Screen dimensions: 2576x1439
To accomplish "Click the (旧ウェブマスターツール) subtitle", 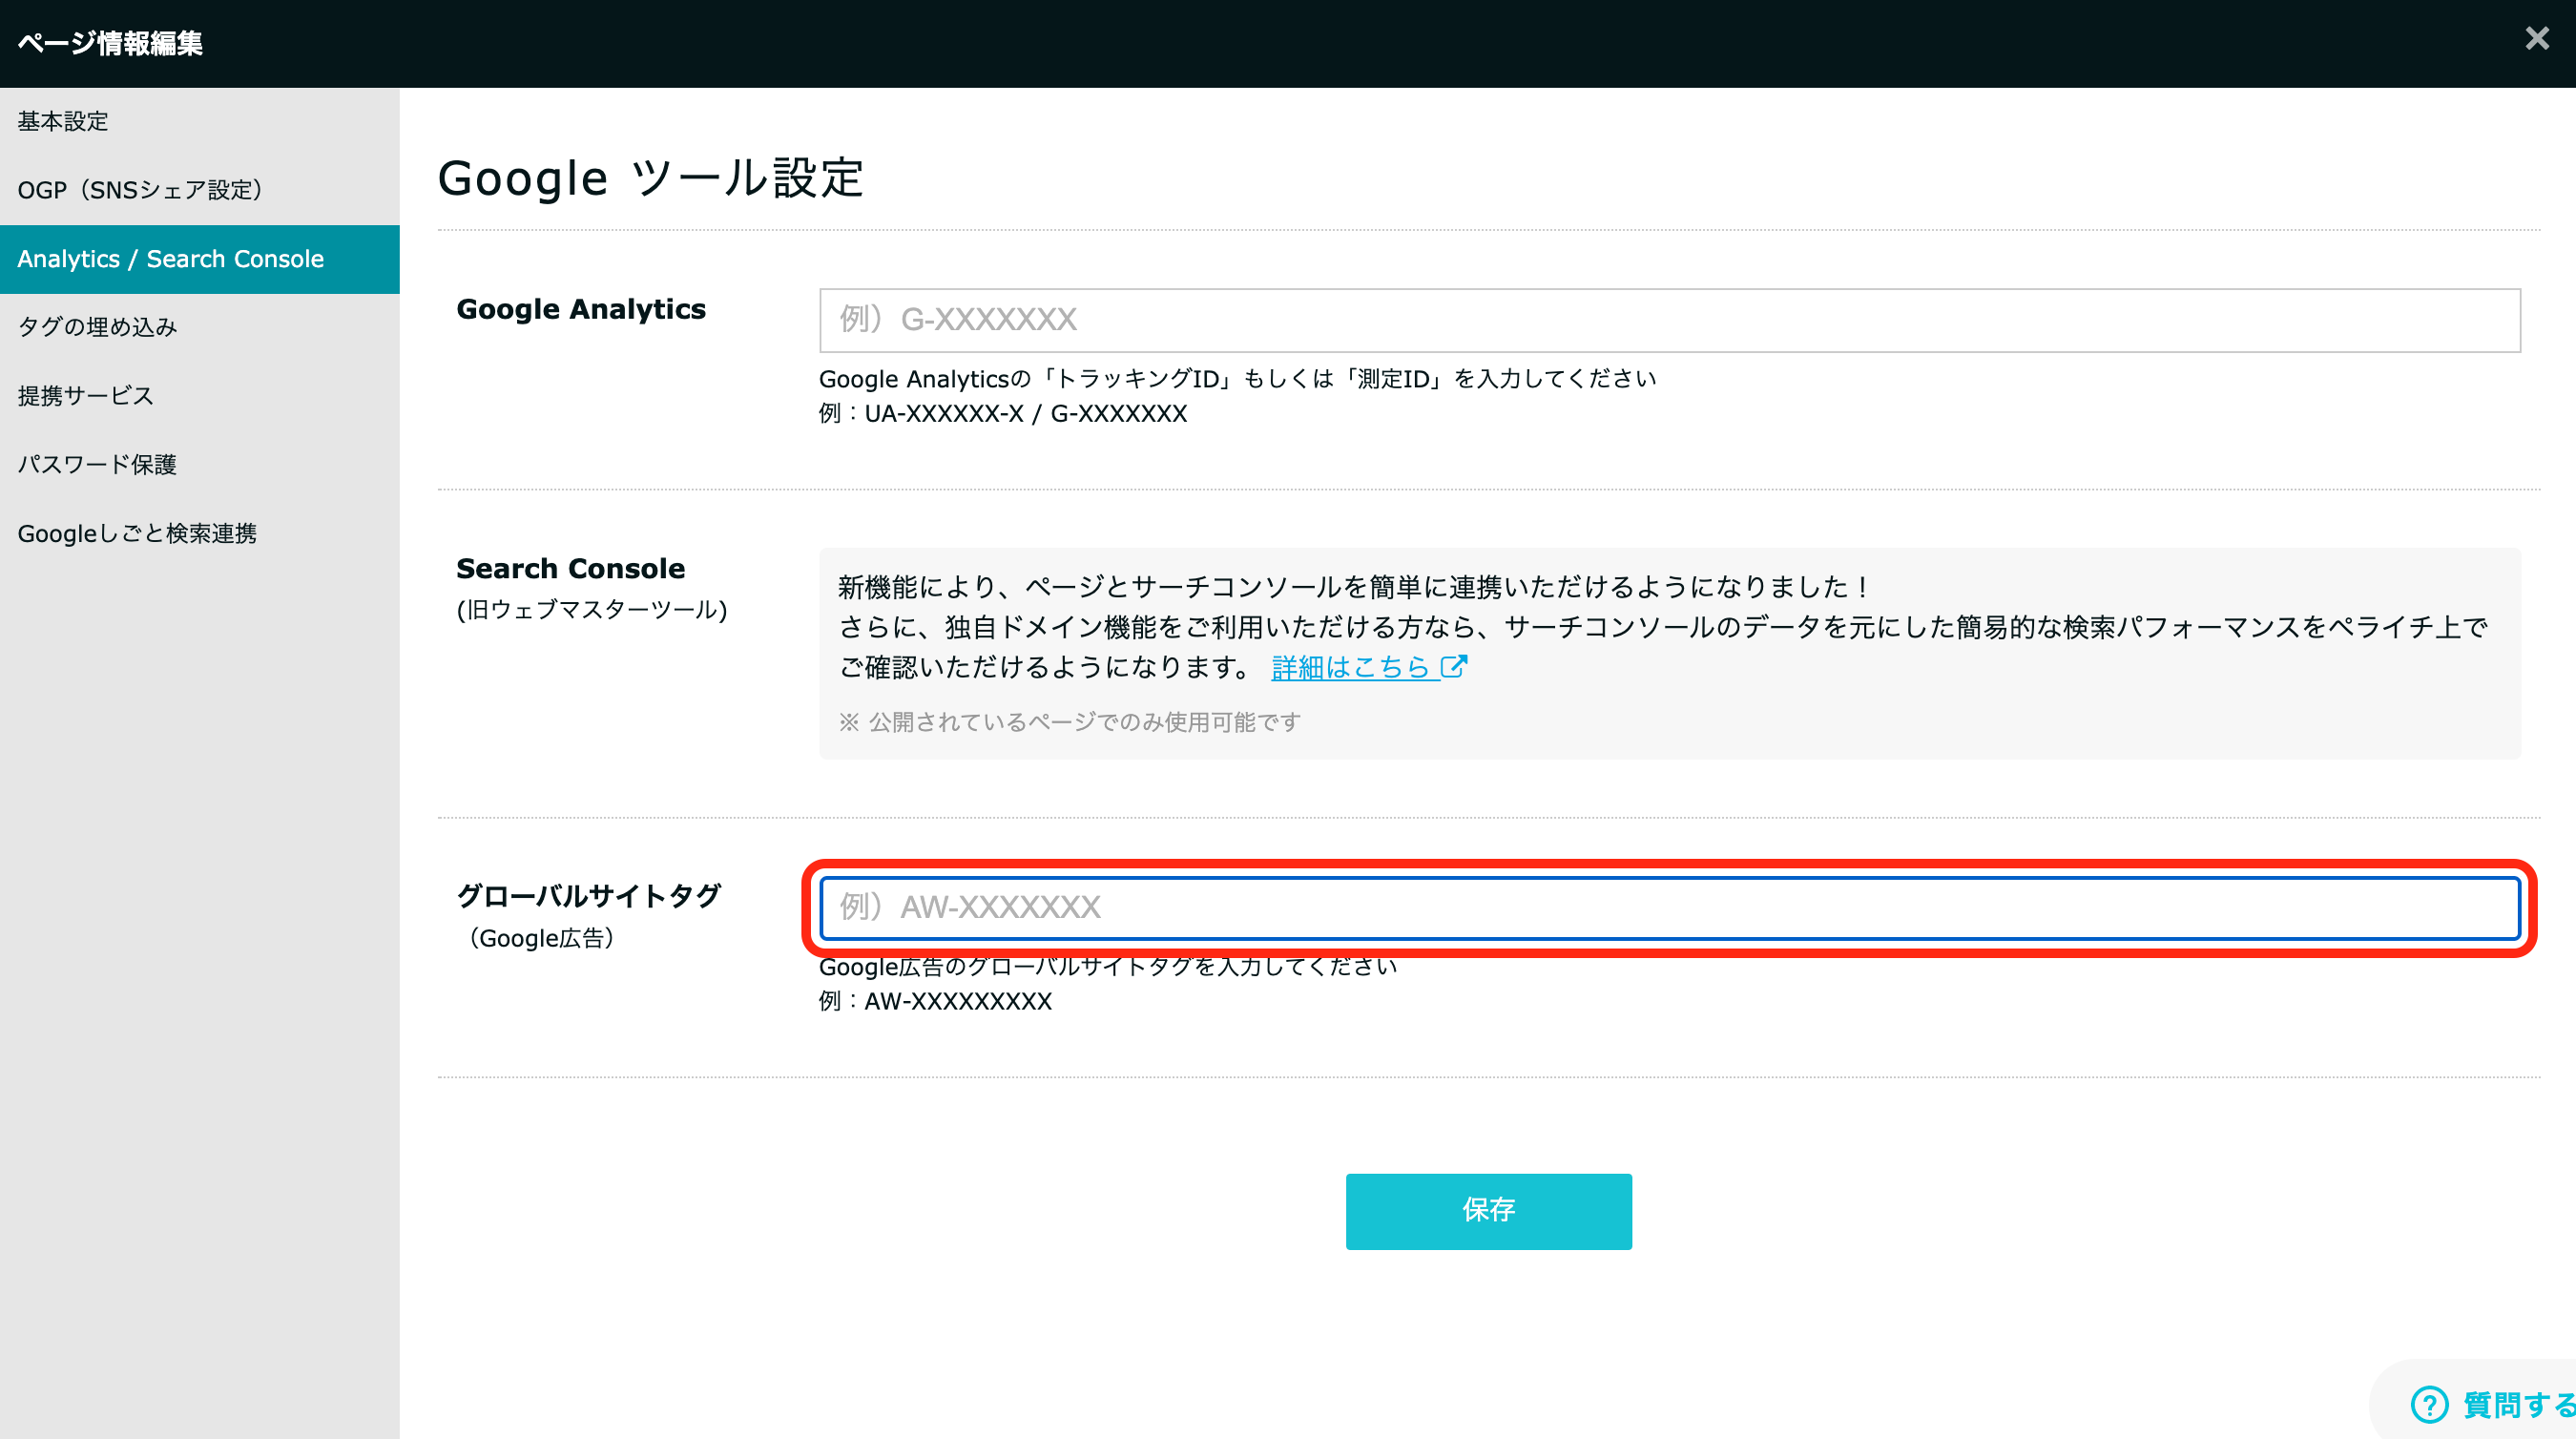I will click(x=592, y=610).
